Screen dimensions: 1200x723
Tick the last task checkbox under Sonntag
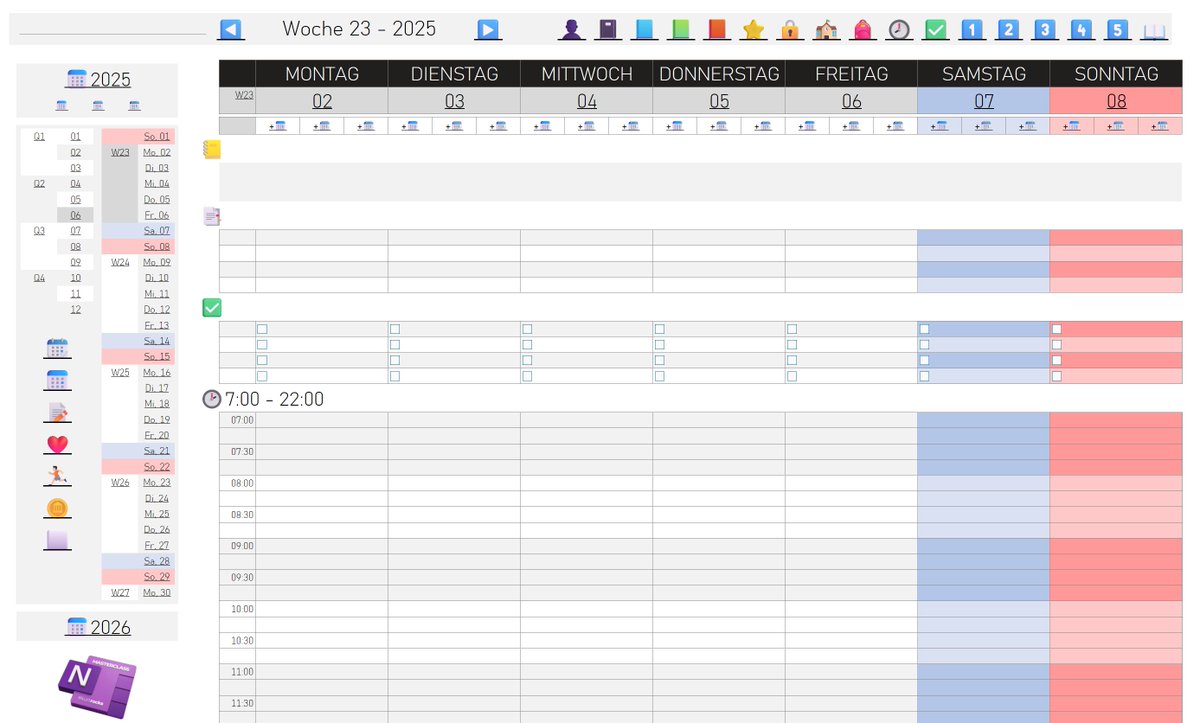pyautogui.click(x=1057, y=376)
